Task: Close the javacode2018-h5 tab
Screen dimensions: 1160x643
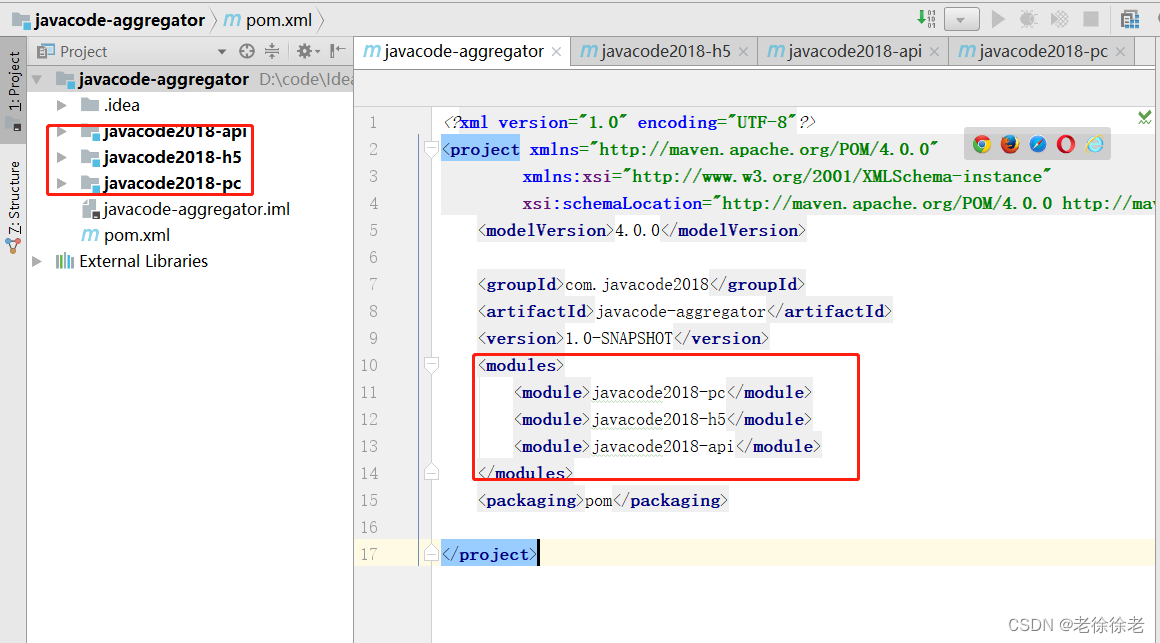Action: coord(743,52)
